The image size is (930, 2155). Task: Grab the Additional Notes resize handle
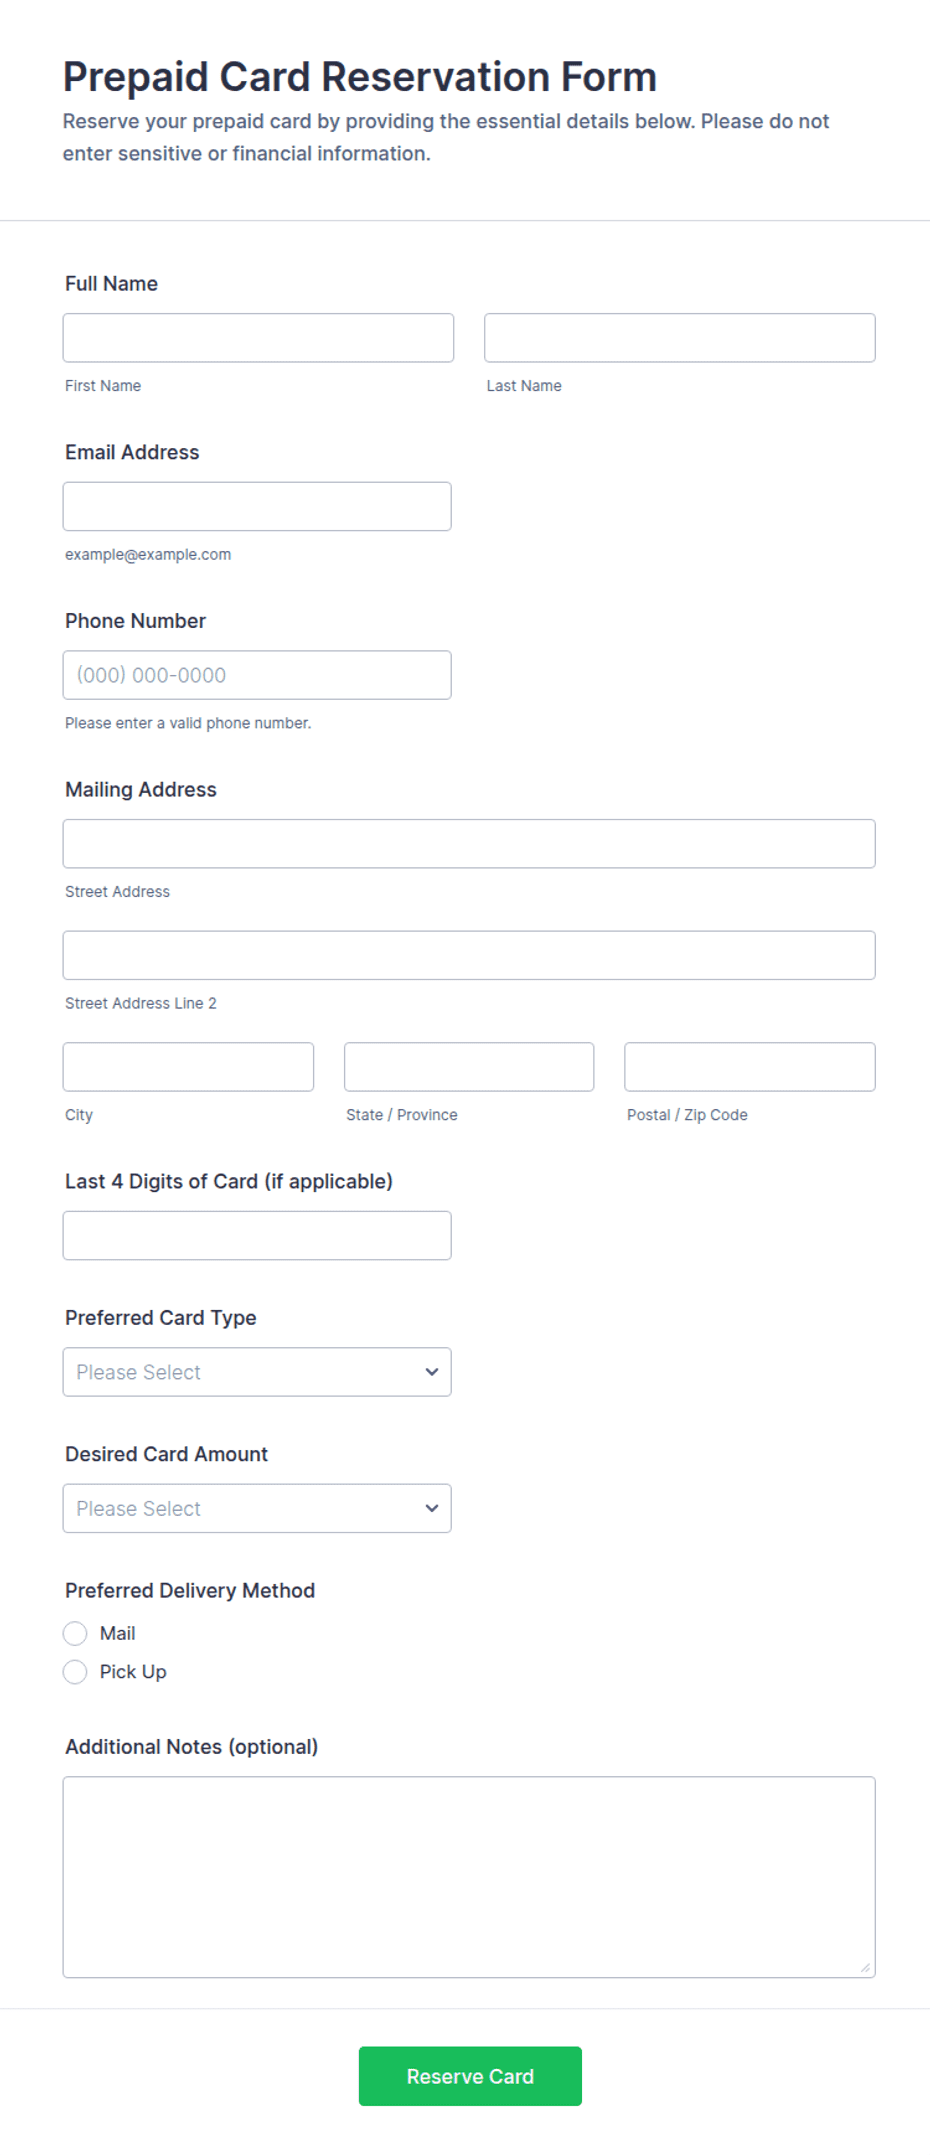pyautogui.click(x=865, y=1967)
